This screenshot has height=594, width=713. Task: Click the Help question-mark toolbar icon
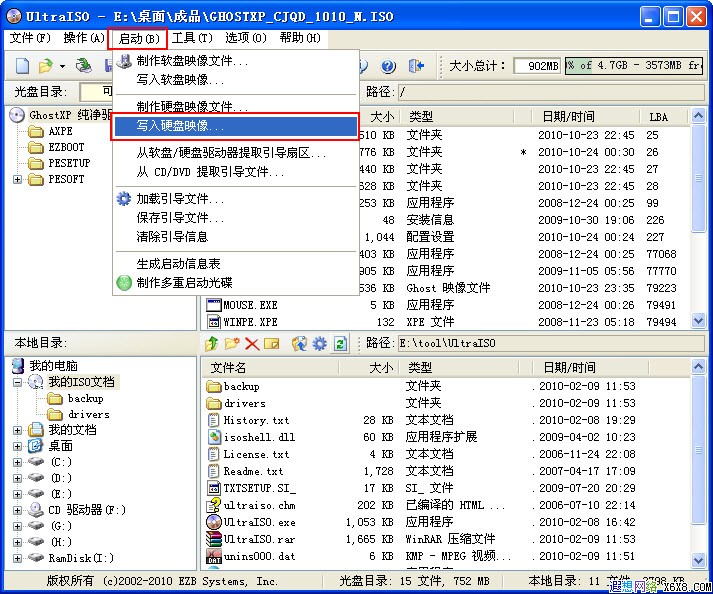[x=388, y=66]
